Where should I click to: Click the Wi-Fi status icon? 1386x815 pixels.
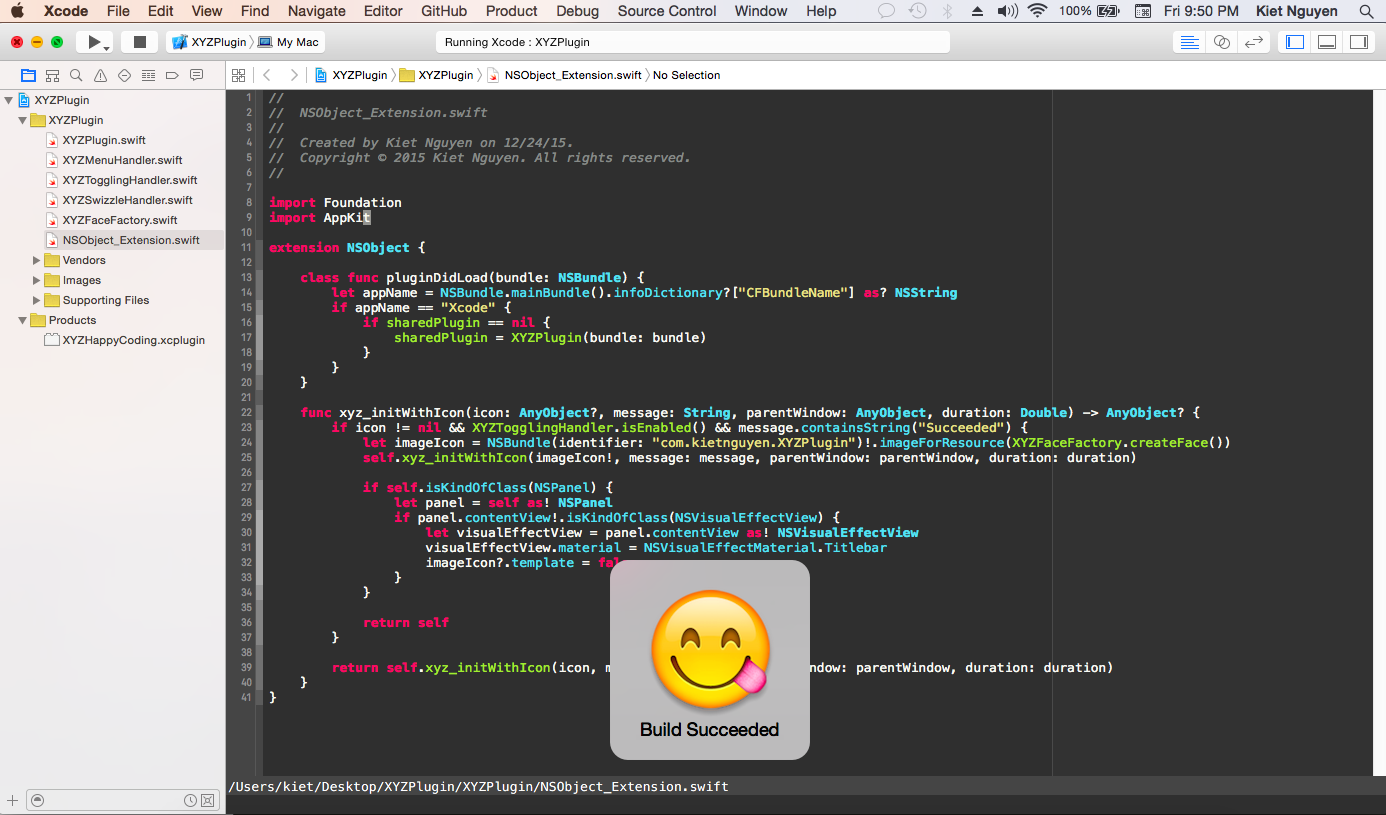point(1037,11)
